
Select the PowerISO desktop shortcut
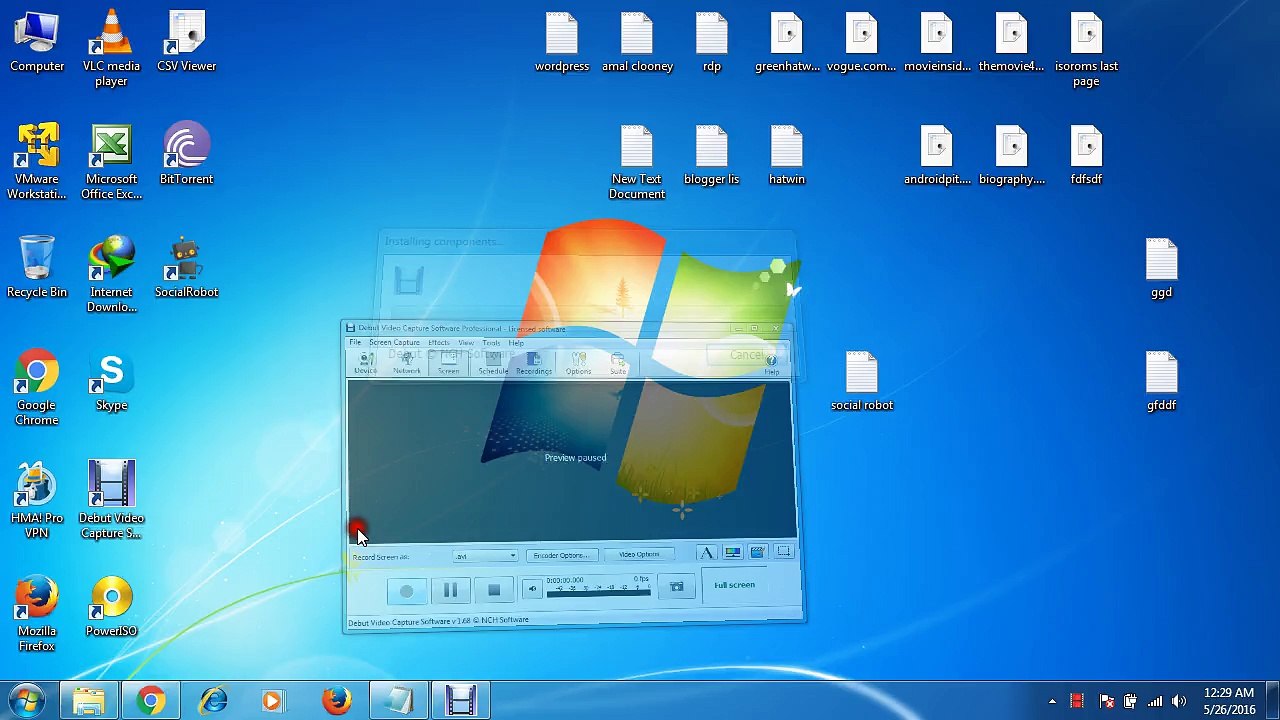tap(111, 607)
